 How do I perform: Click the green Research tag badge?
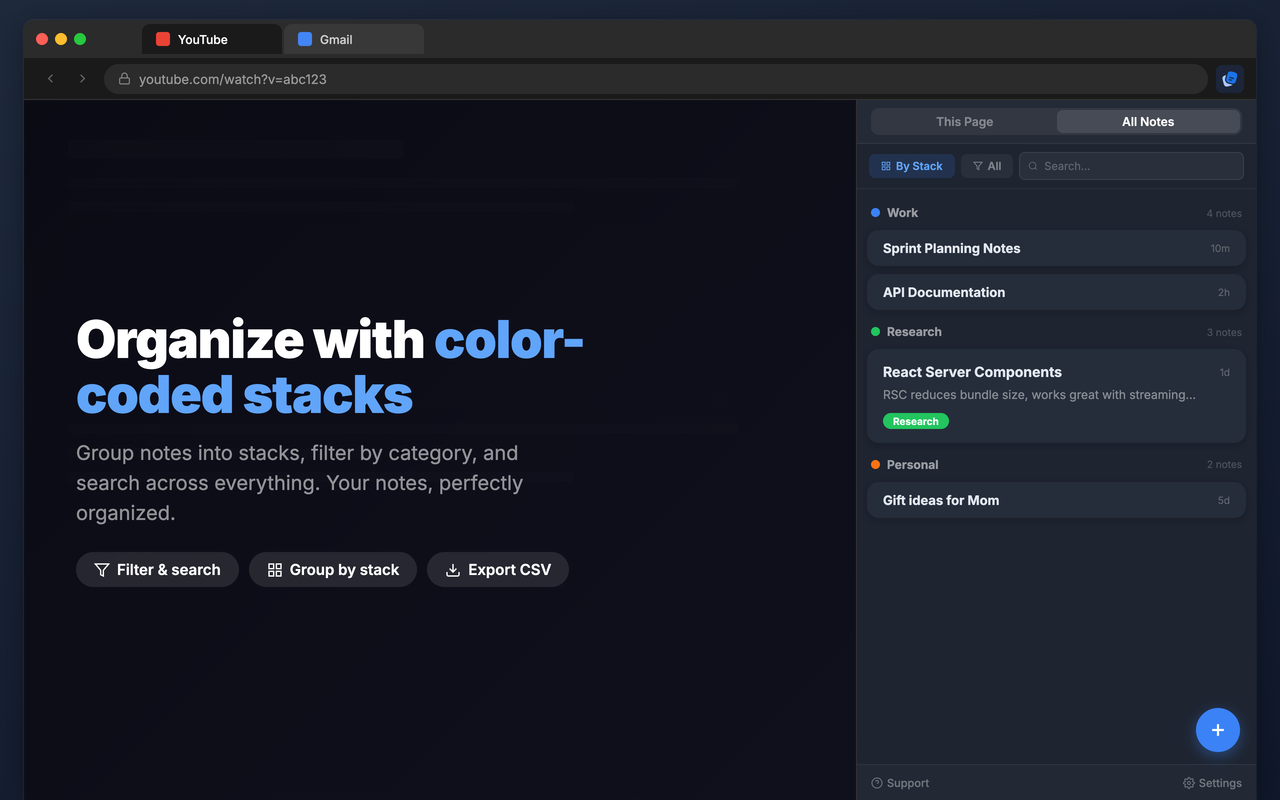915,421
